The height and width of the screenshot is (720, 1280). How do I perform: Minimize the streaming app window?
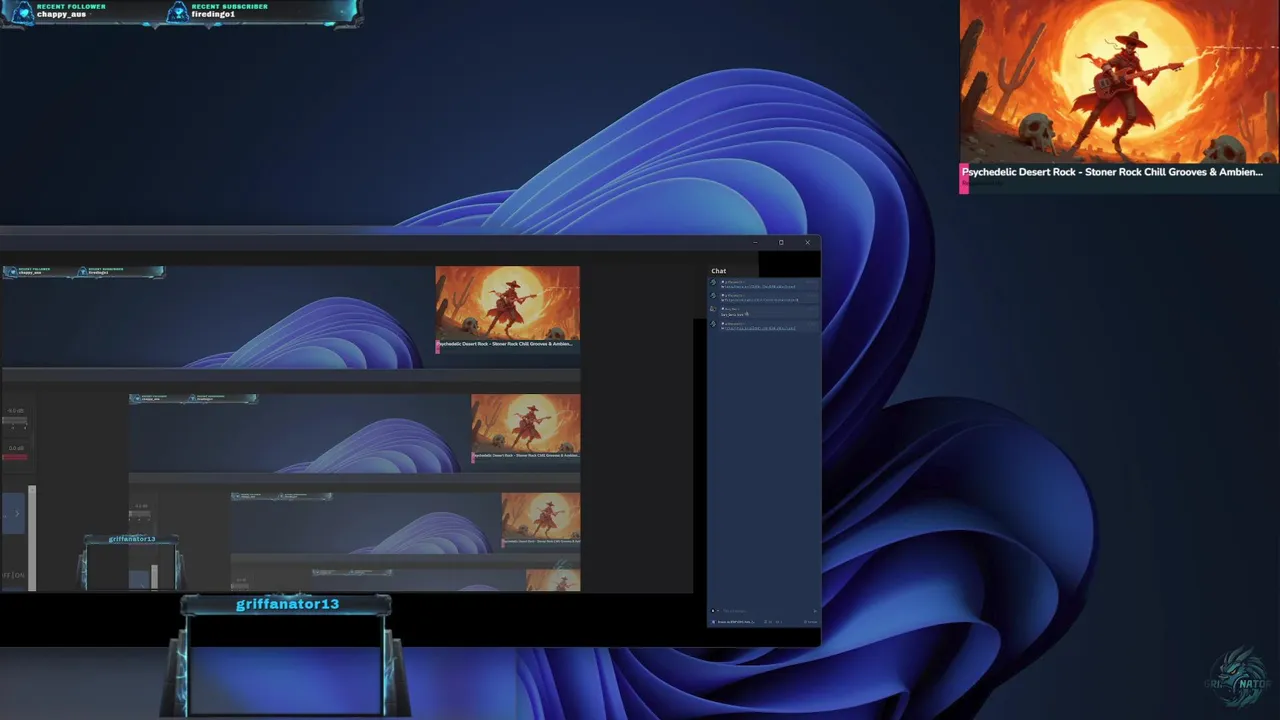755,242
